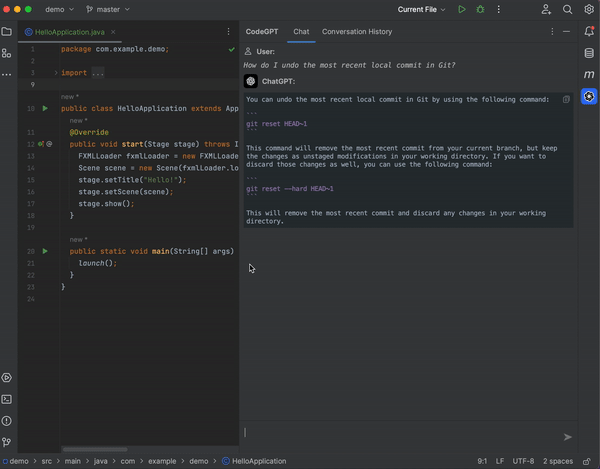600x469 pixels.
Task: Click the folded import ellipsis placeholder
Action: (98, 73)
